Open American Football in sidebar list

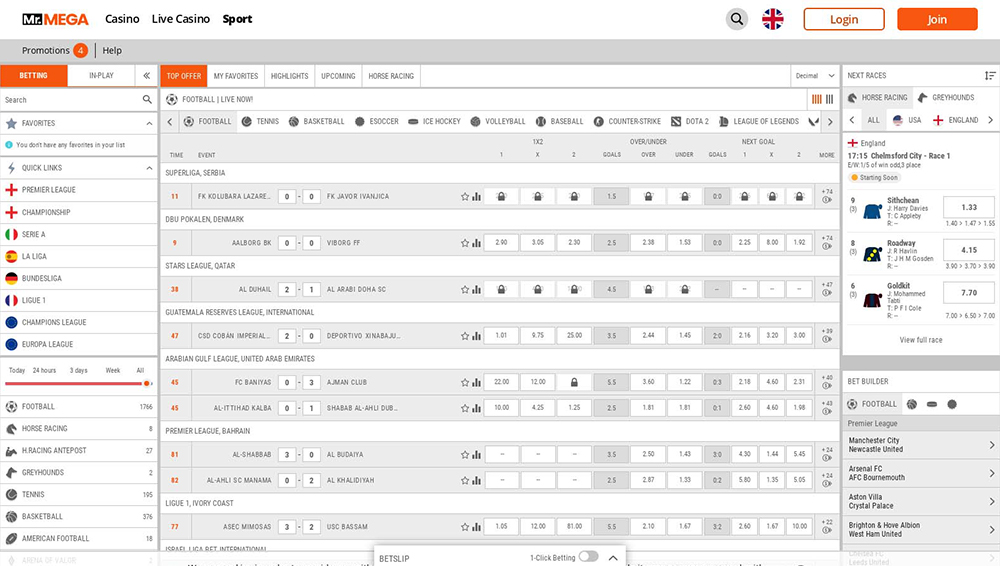[x=78, y=539]
